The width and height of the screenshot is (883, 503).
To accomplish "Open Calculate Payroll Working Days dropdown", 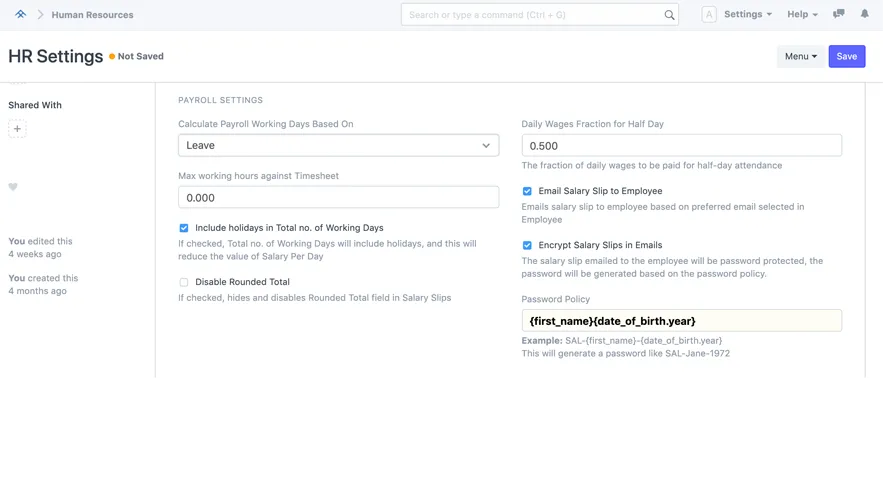I will point(338,145).
